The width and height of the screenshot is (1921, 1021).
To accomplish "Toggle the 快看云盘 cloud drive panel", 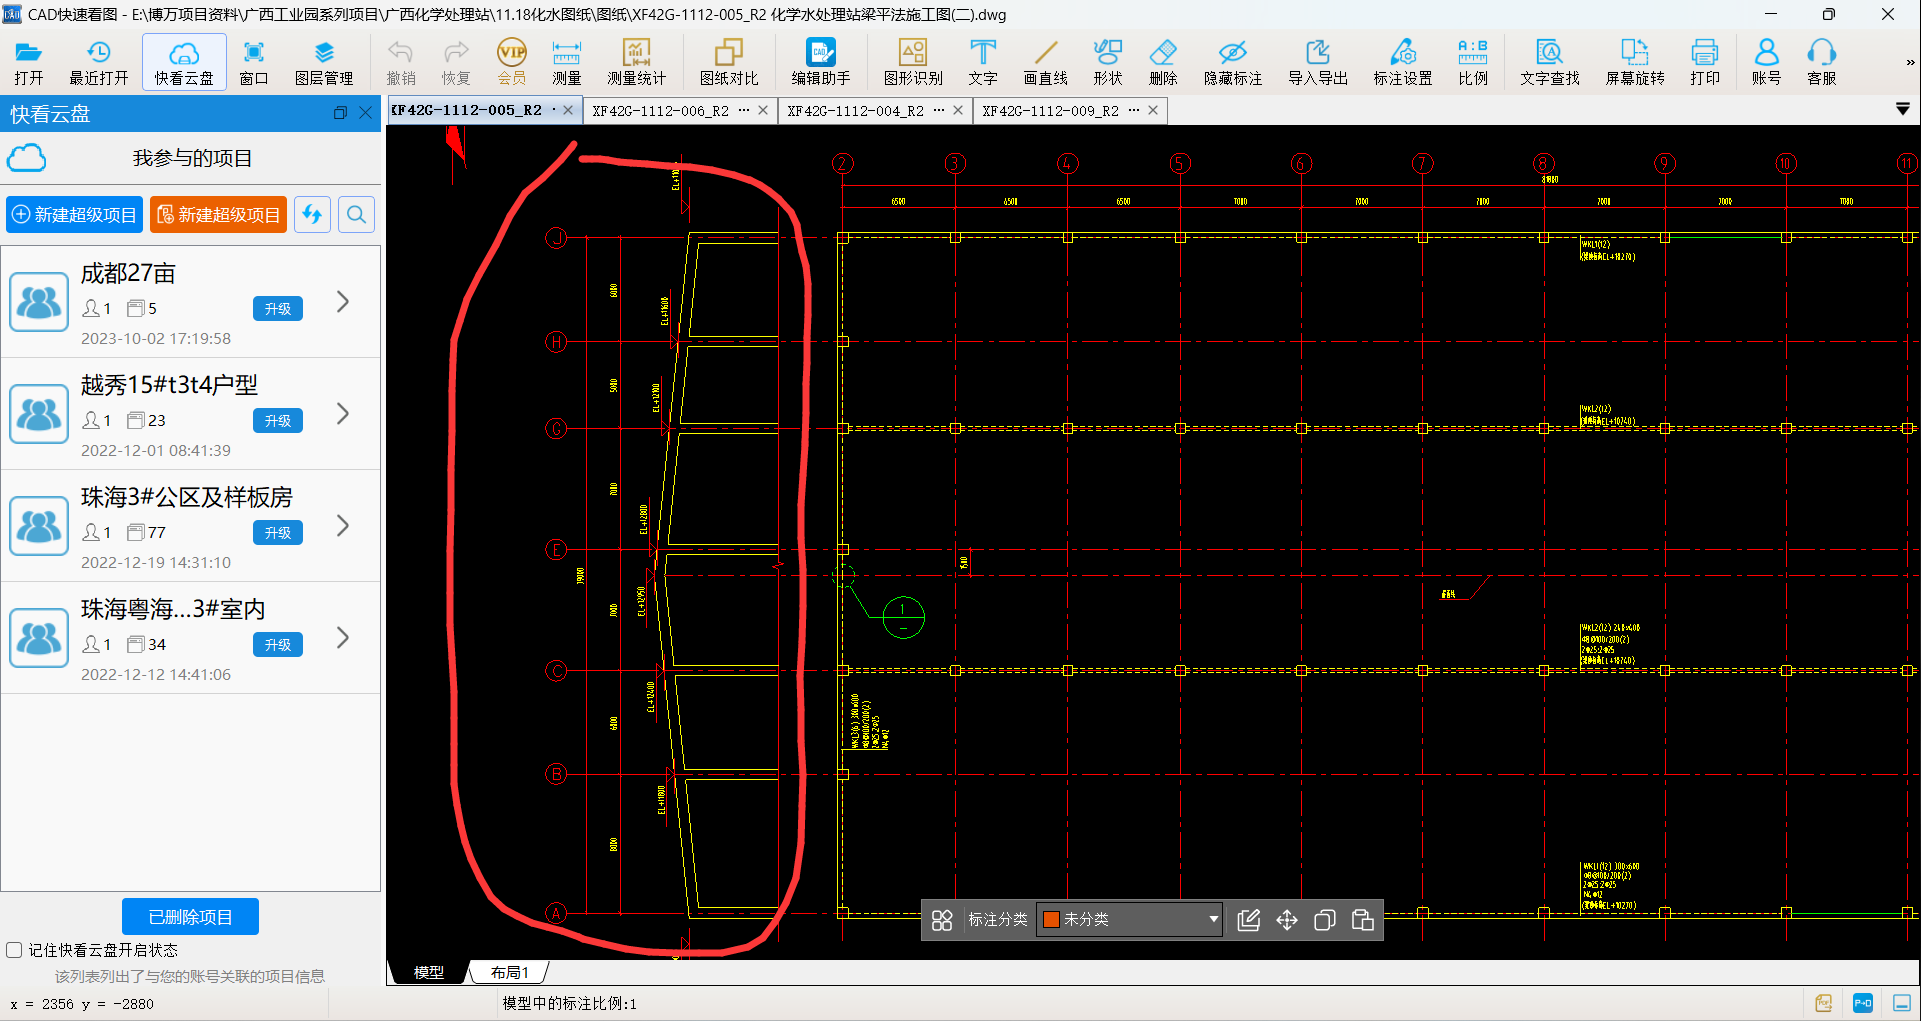I will (x=184, y=62).
